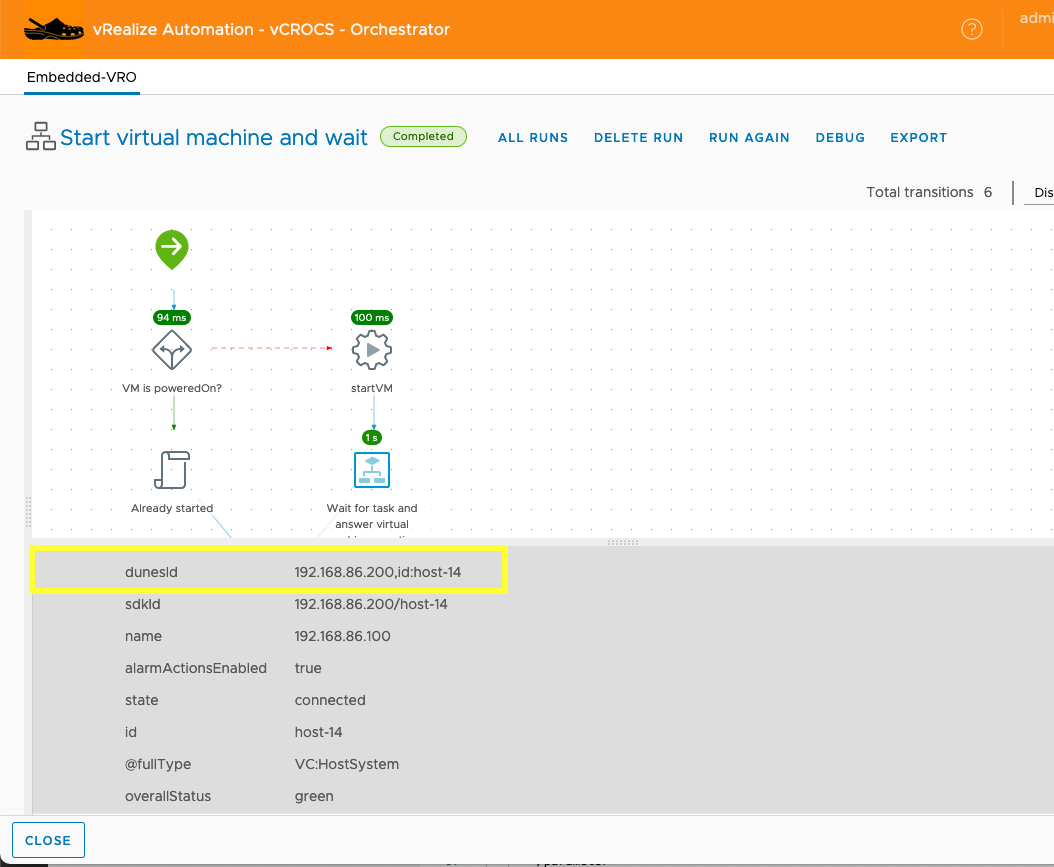The width and height of the screenshot is (1054, 867).
Task: Start the DEBUG action
Action: tap(840, 138)
